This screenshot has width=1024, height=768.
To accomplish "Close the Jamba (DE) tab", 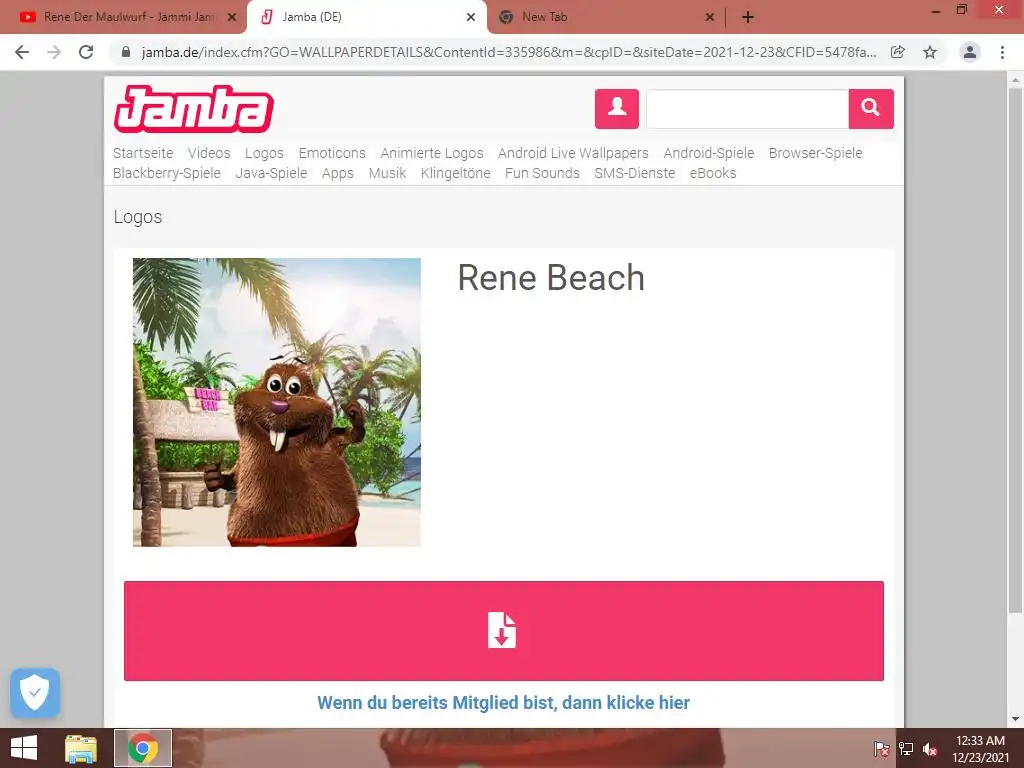I will [x=471, y=17].
